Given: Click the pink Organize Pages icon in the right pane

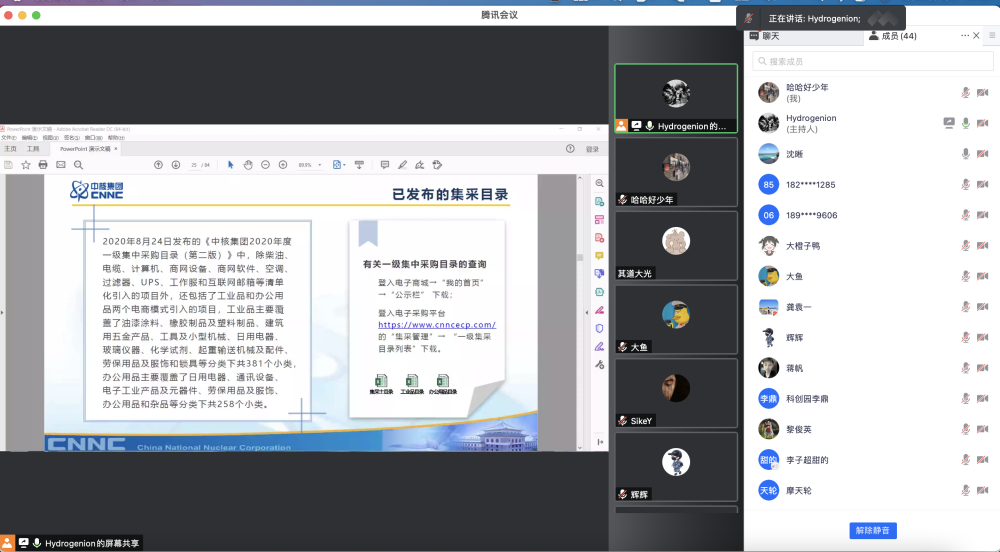Looking at the screenshot, I should pyautogui.click(x=599, y=220).
